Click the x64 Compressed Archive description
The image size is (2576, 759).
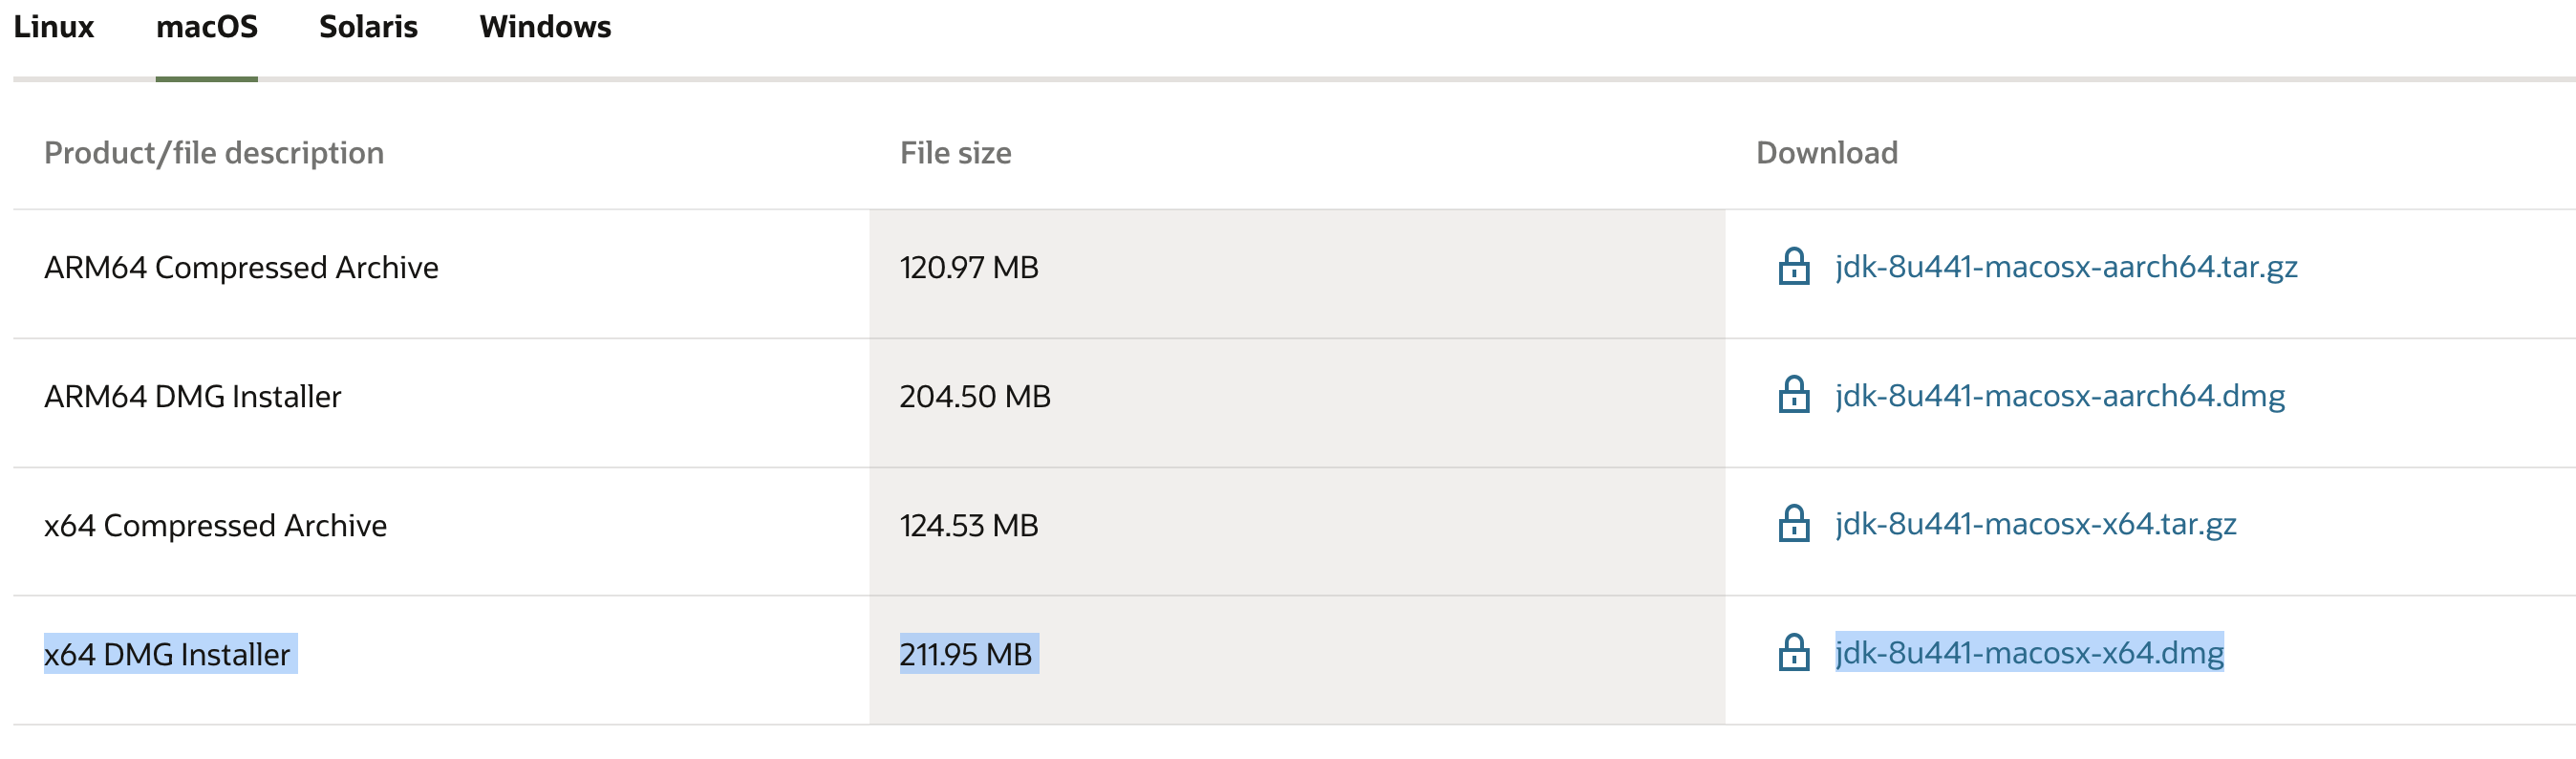pos(215,526)
